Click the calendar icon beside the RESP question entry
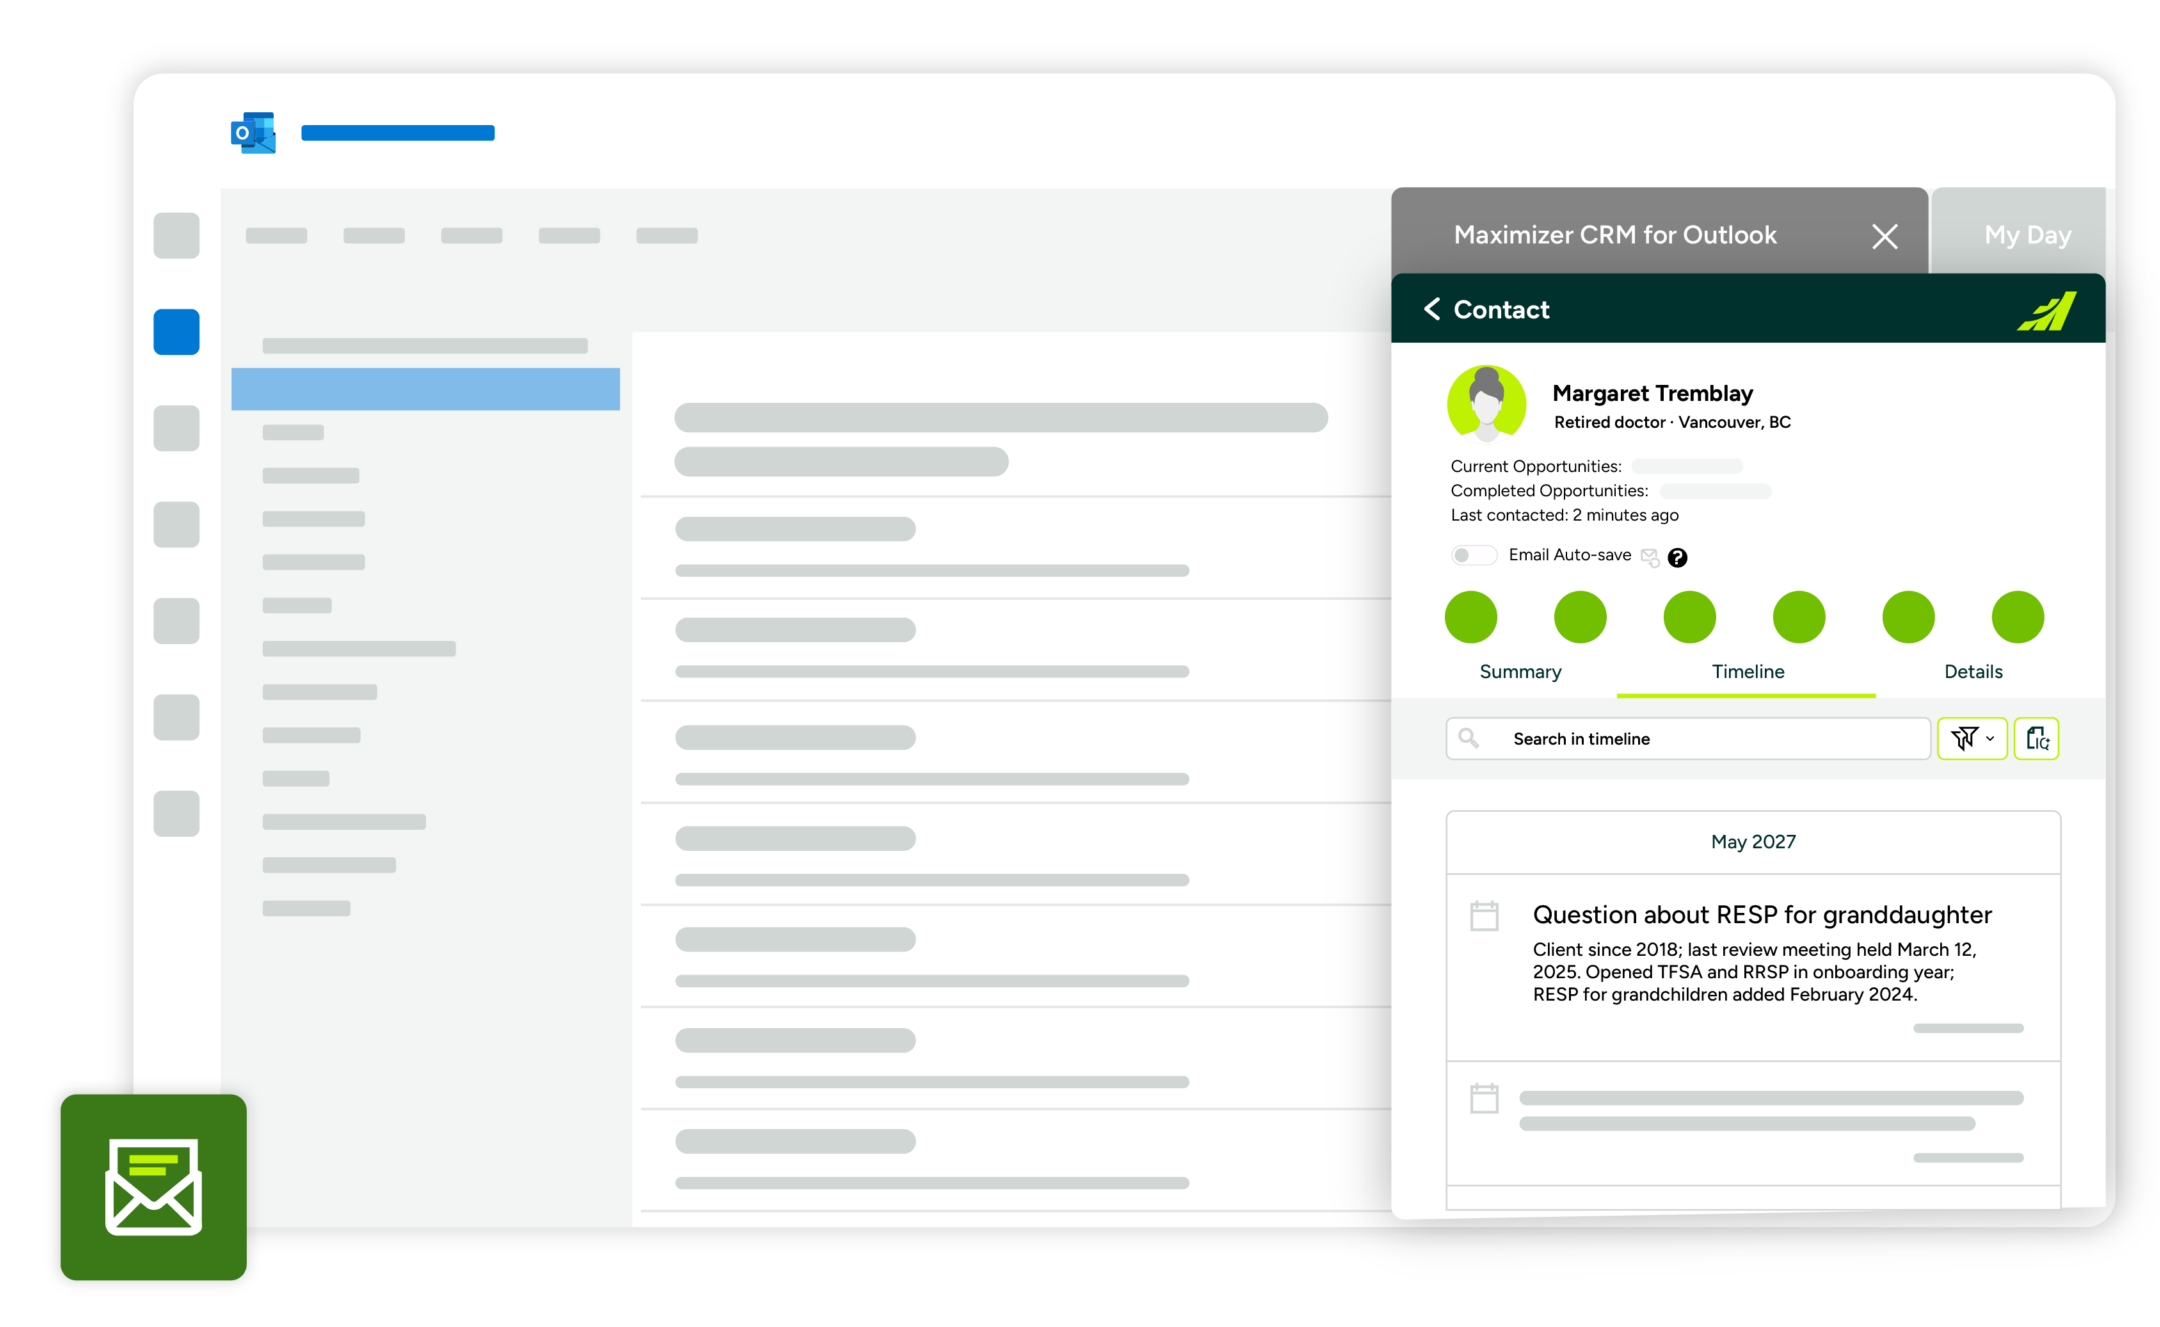Image resolution: width=2160 pixels, height=1327 pixels. coord(1484,916)
